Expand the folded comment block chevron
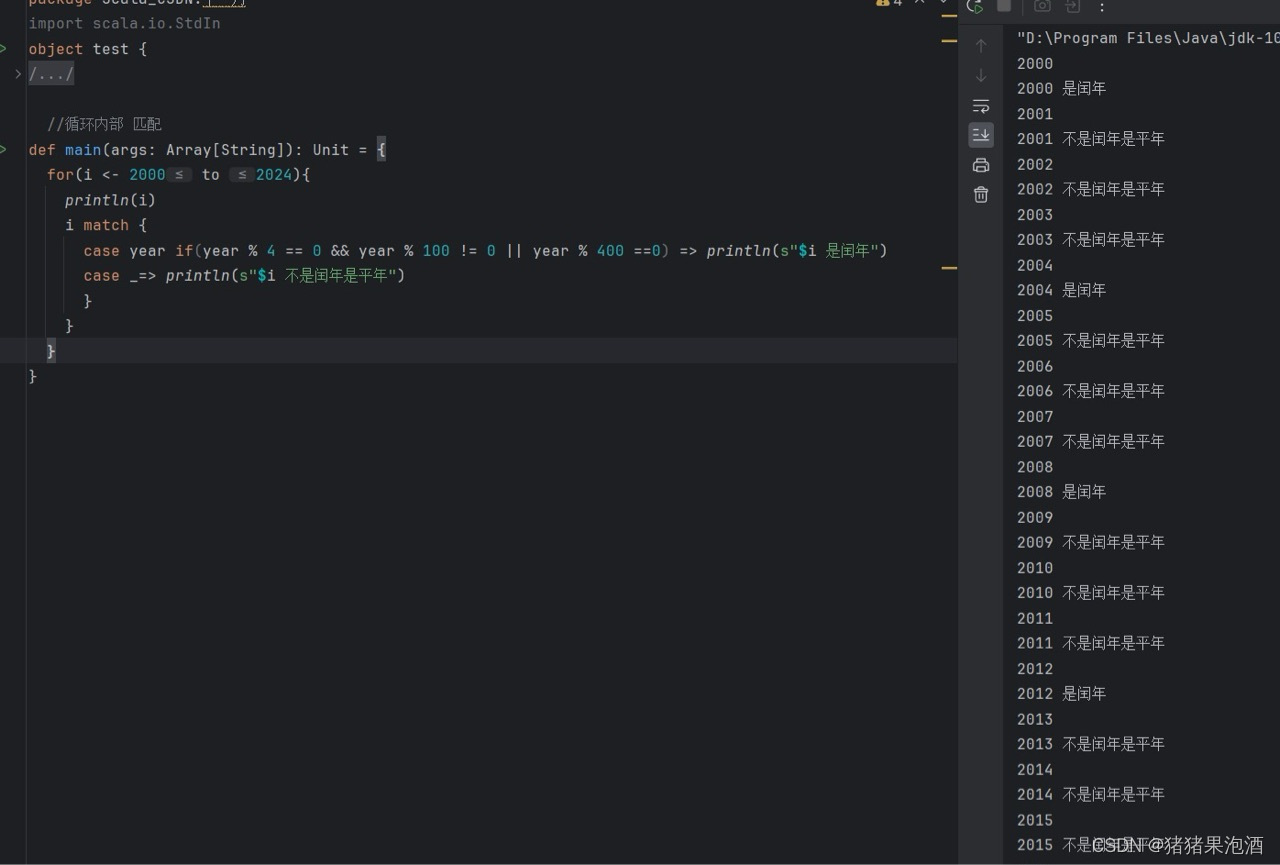Image resolution: width=1280 pixels, height=865 pixels. (18, 74)
